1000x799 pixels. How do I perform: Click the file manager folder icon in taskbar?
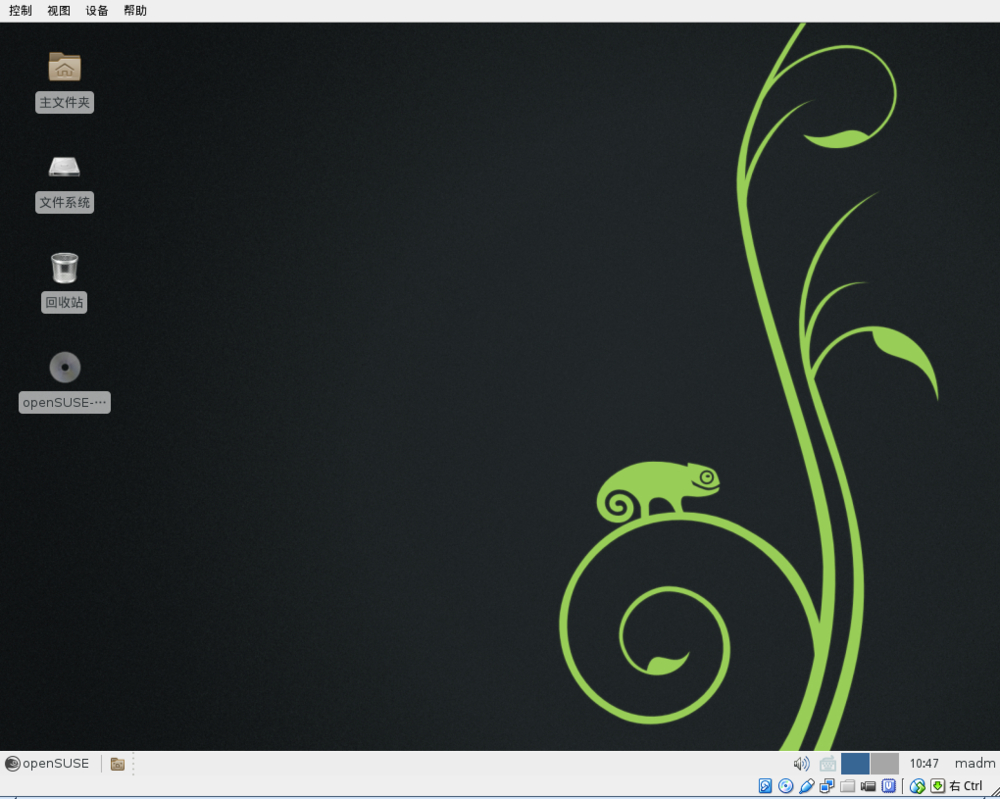tap(117, 763)
